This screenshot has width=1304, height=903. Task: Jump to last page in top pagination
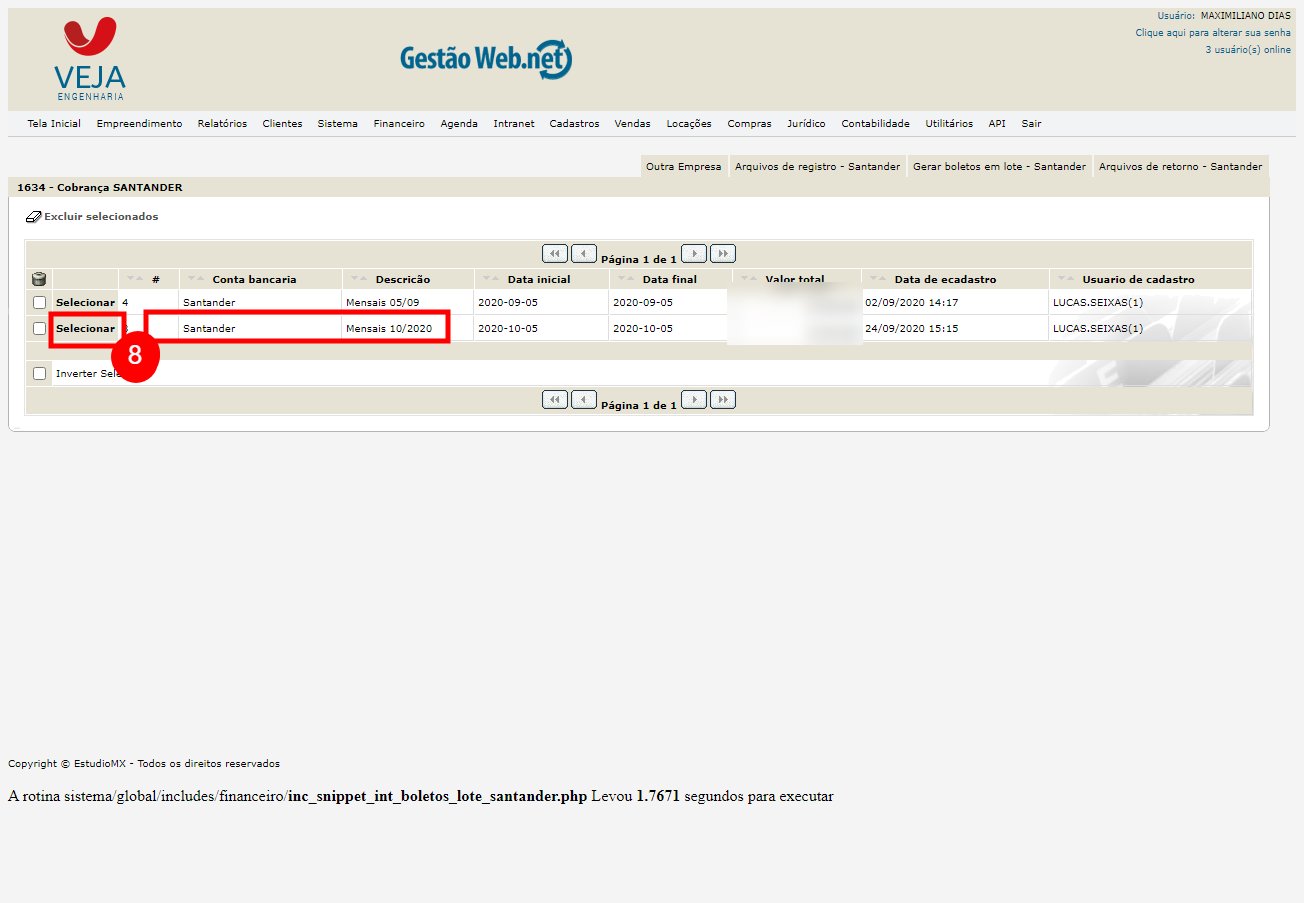[723, 254]
